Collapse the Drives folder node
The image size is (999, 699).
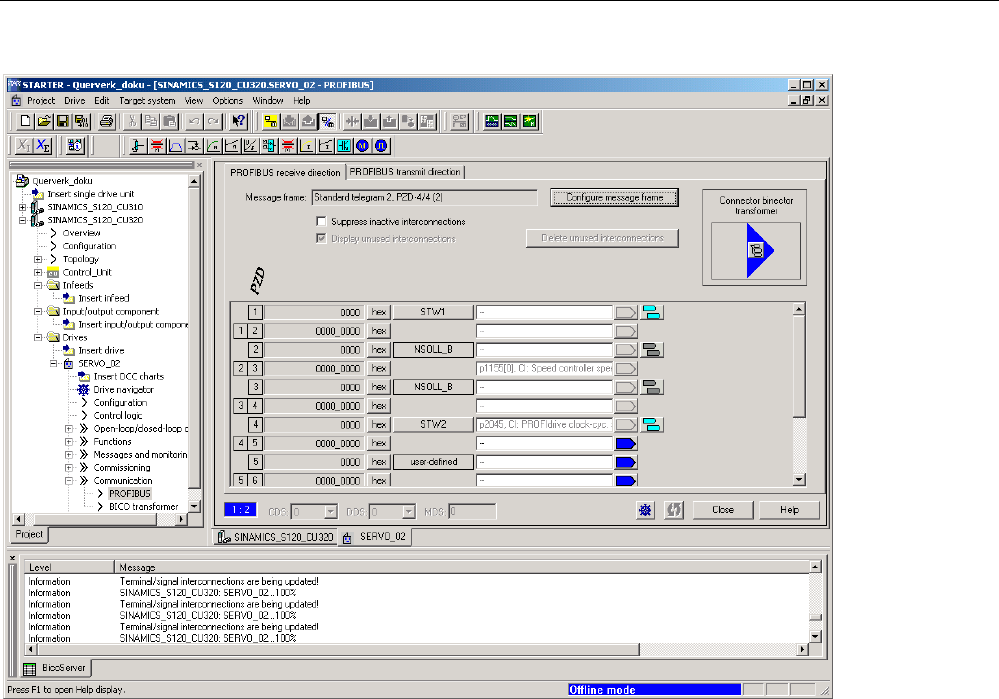[38, 338]
